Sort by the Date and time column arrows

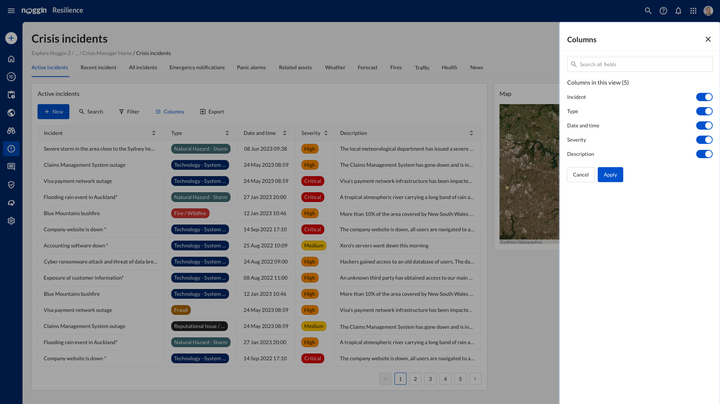284,133
